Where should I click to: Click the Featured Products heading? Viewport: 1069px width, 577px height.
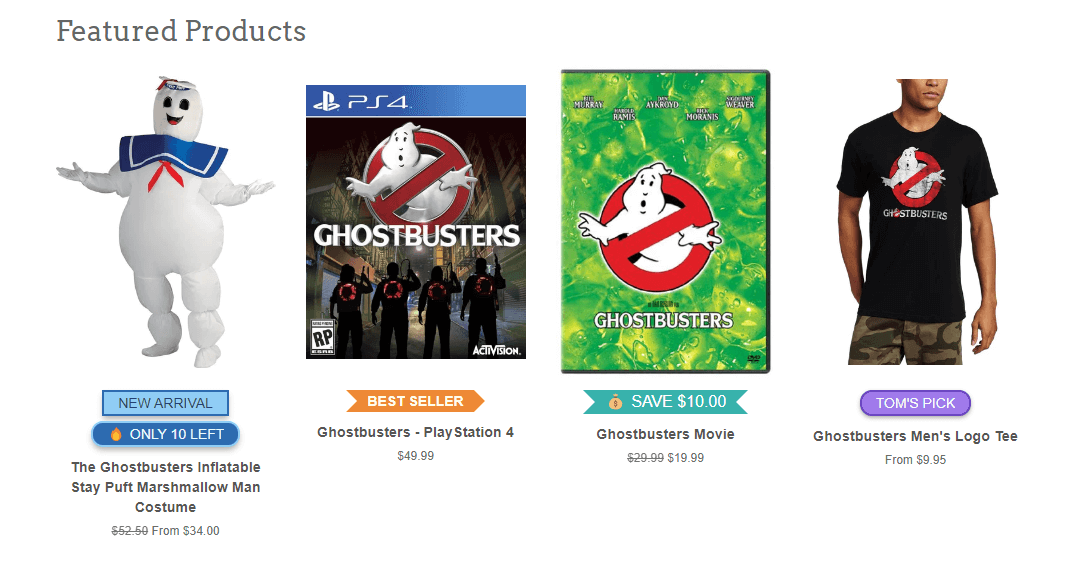(181, 31)
